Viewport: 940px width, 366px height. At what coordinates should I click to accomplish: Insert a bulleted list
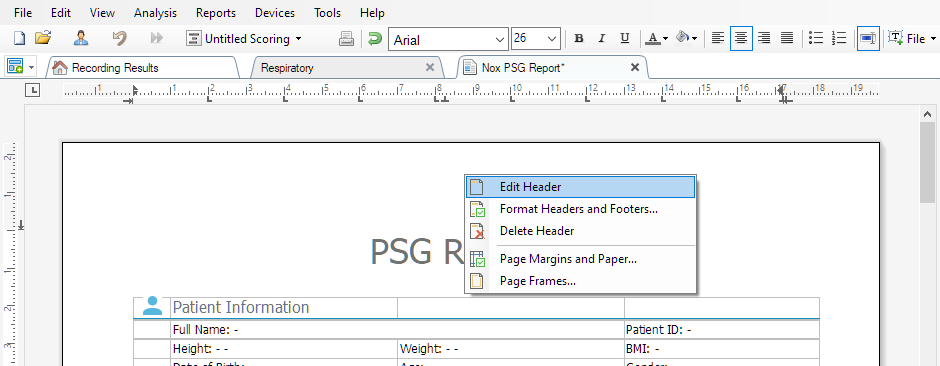(816, 39)
